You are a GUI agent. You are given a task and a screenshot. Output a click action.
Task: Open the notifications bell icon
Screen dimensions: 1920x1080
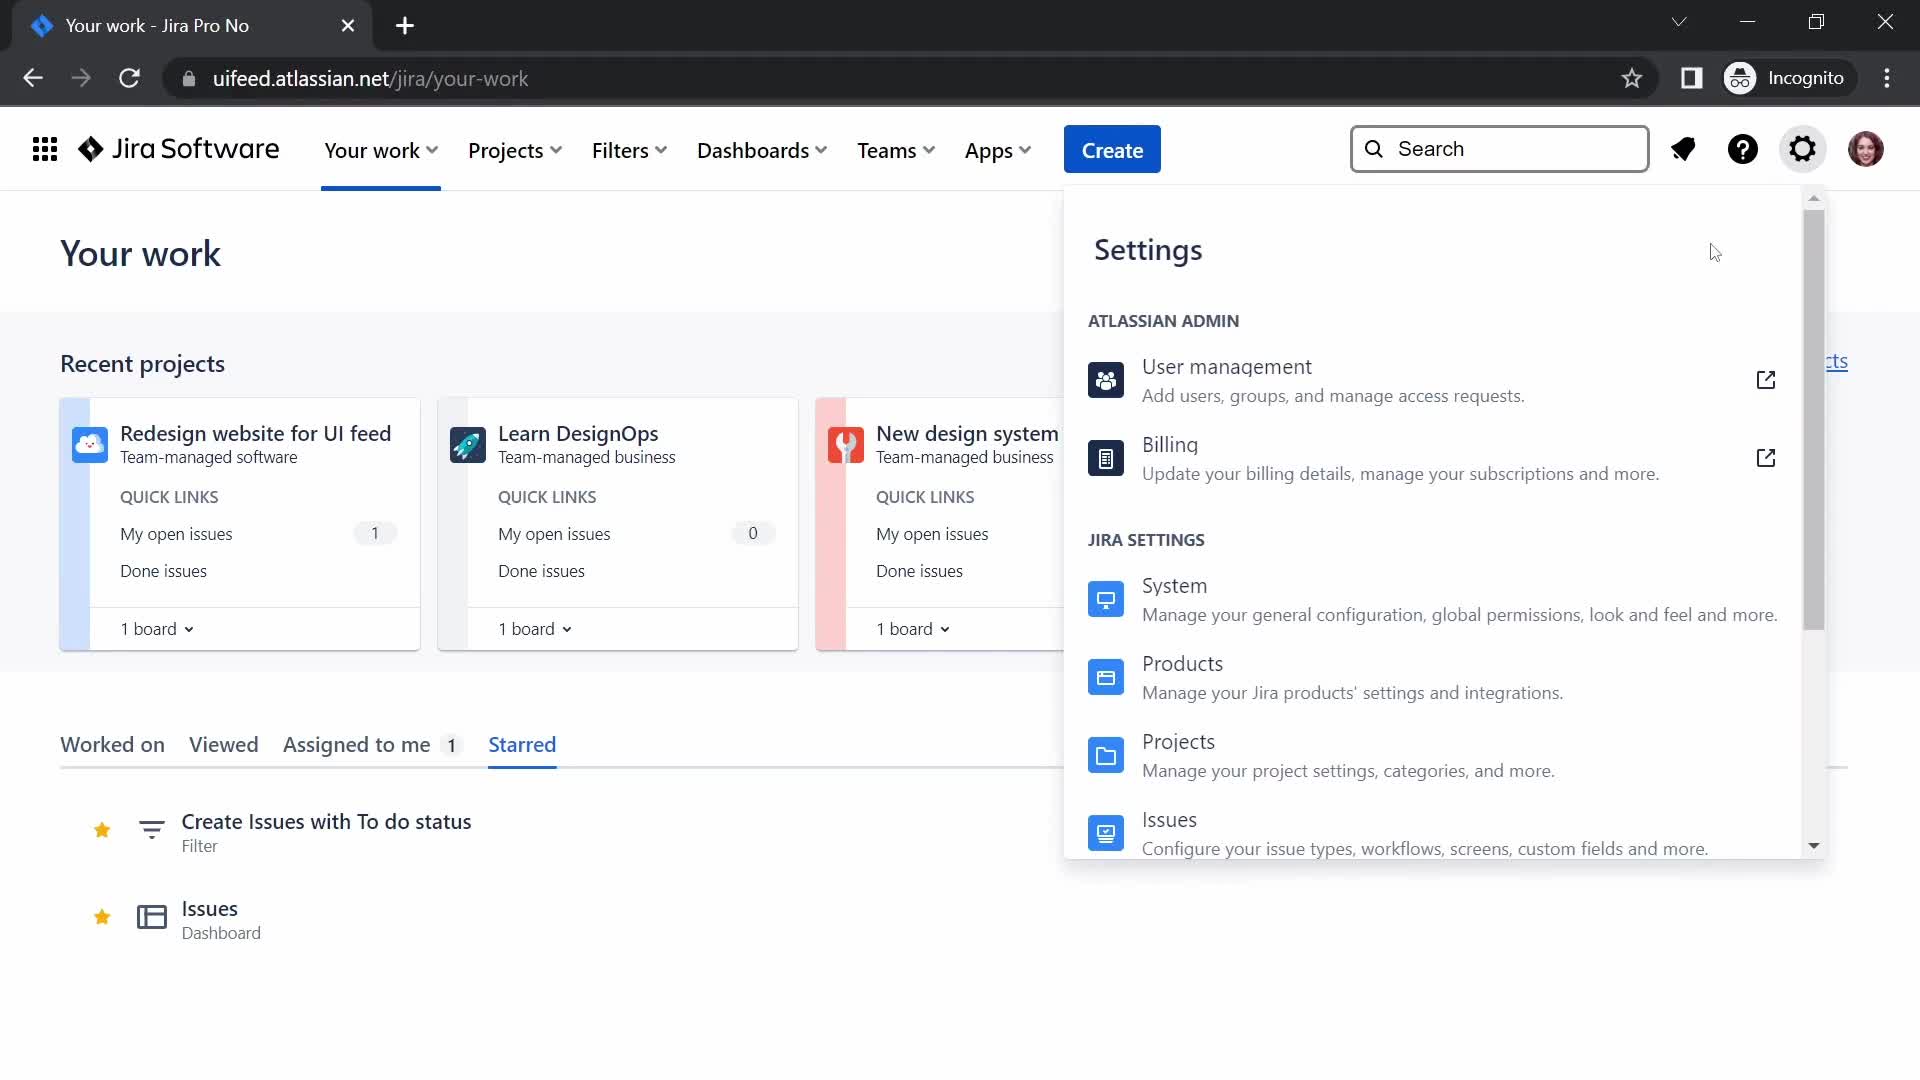1684,149
